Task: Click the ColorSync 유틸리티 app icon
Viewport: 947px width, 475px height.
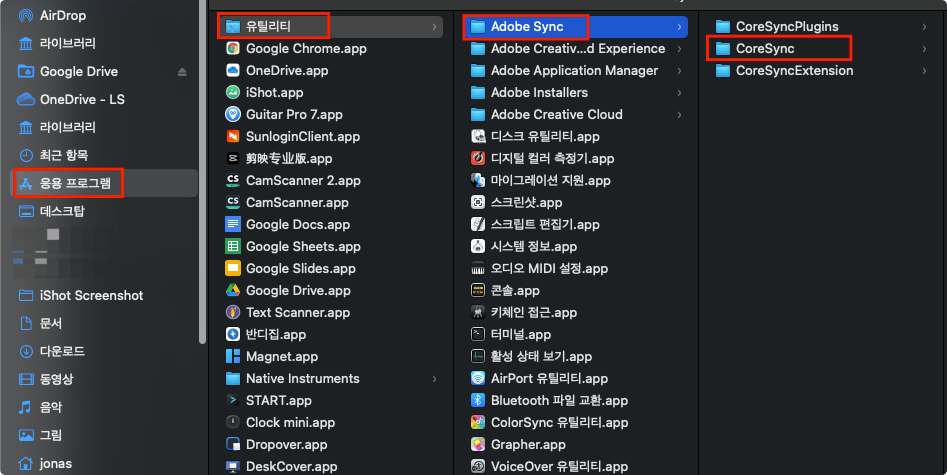Action: point(478,422)
